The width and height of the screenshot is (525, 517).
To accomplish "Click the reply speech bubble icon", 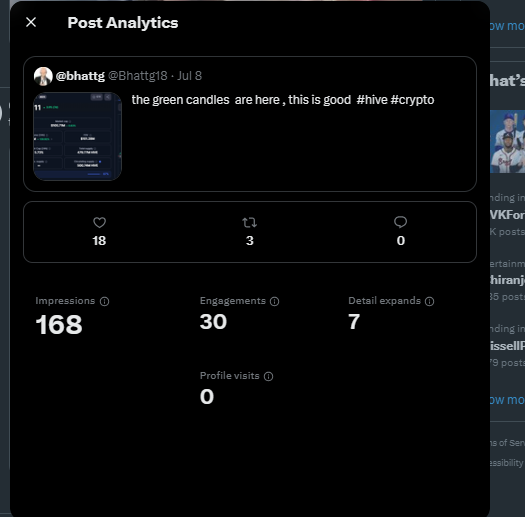I will click(400, 222).
